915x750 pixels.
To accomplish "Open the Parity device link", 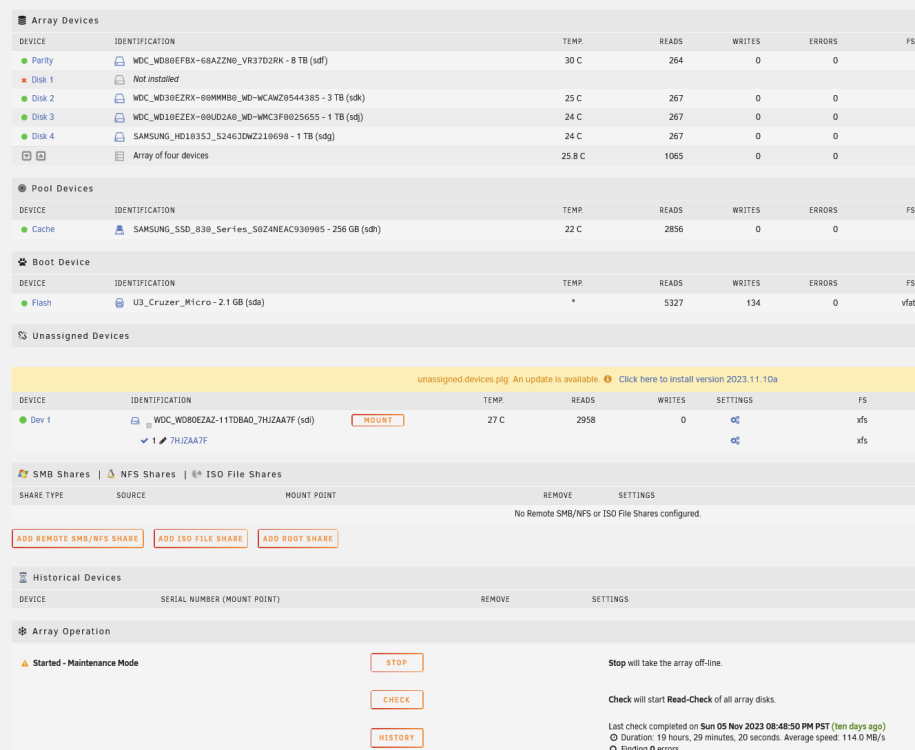I will pos(42,61).
